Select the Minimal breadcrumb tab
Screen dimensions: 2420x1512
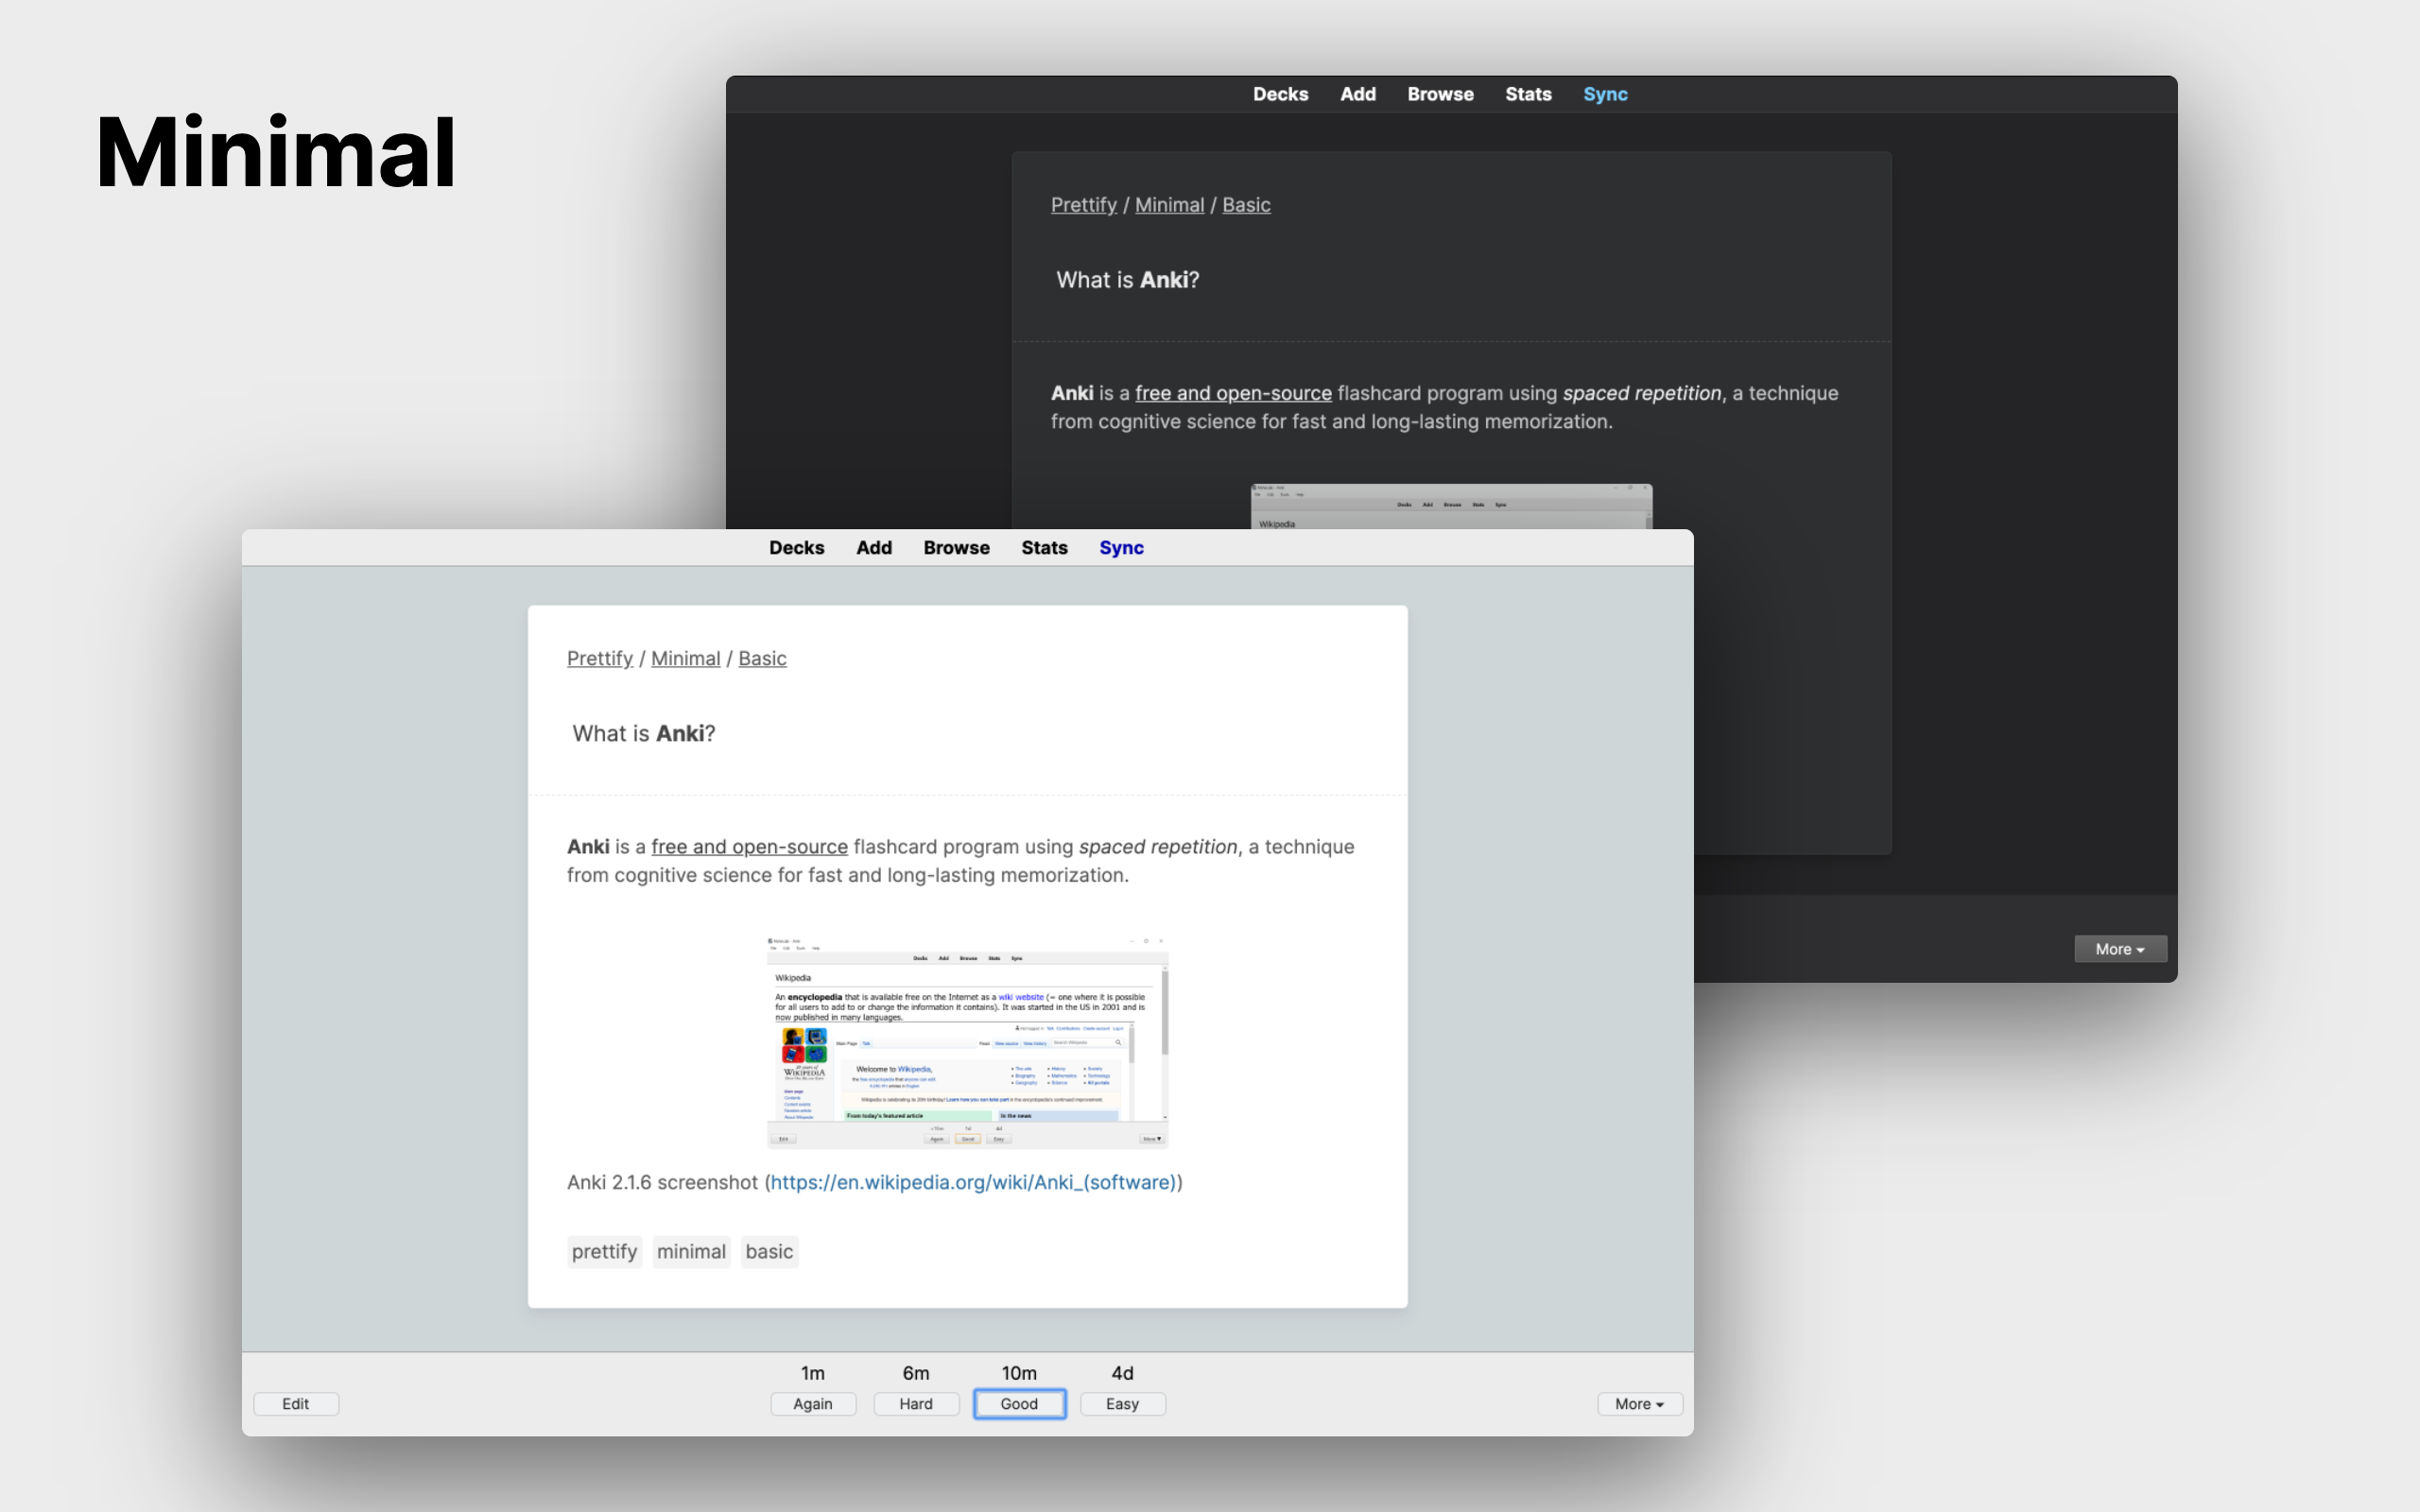(684, 659)
